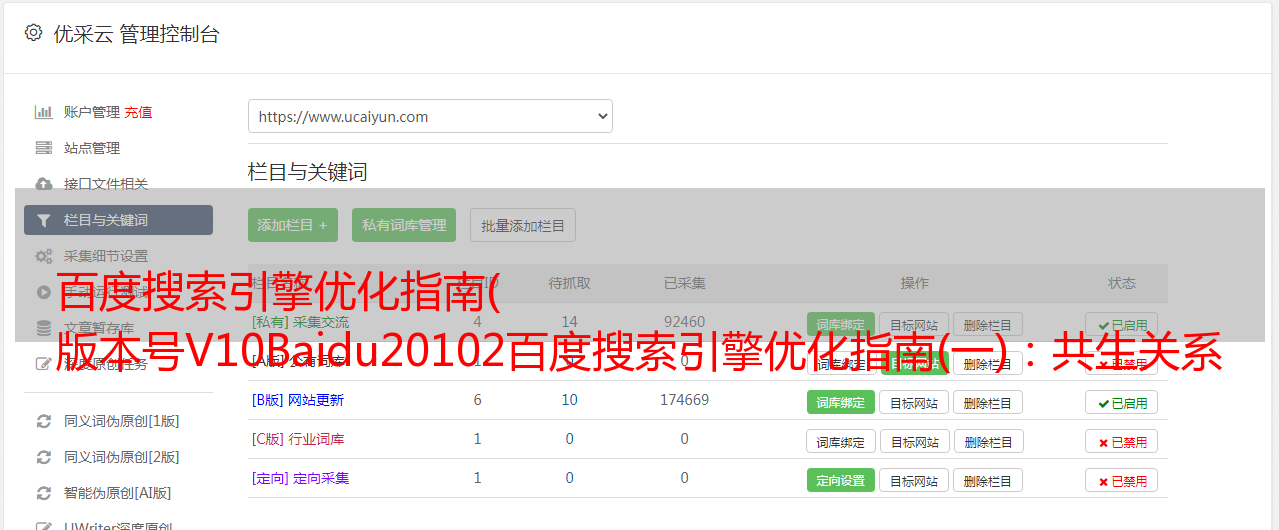The image size is (1279, 530).
Task: Click the gears icon for 采集细节设置
Action: [43, 256]
